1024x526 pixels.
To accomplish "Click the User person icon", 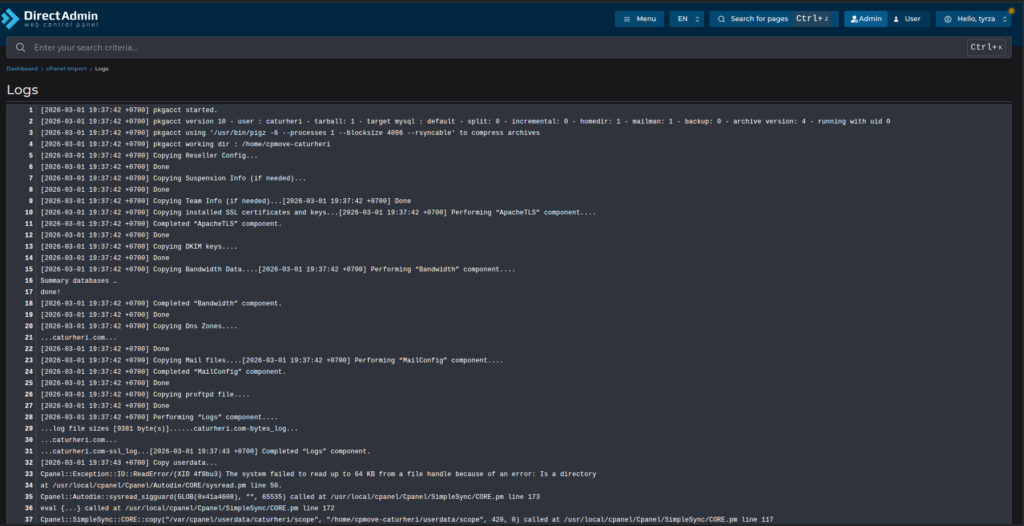I will pos(896,19).
